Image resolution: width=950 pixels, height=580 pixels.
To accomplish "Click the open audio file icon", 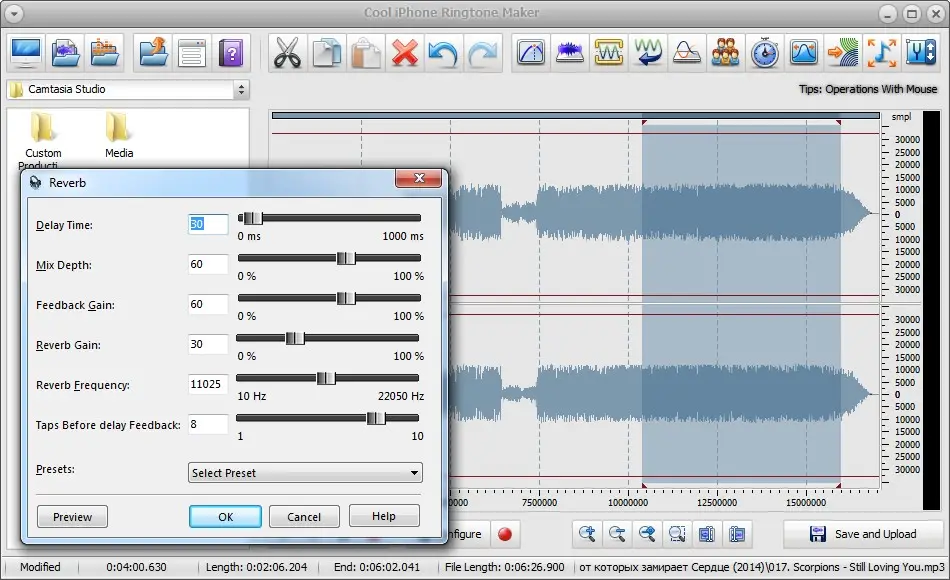I will [x=66, y=53].
